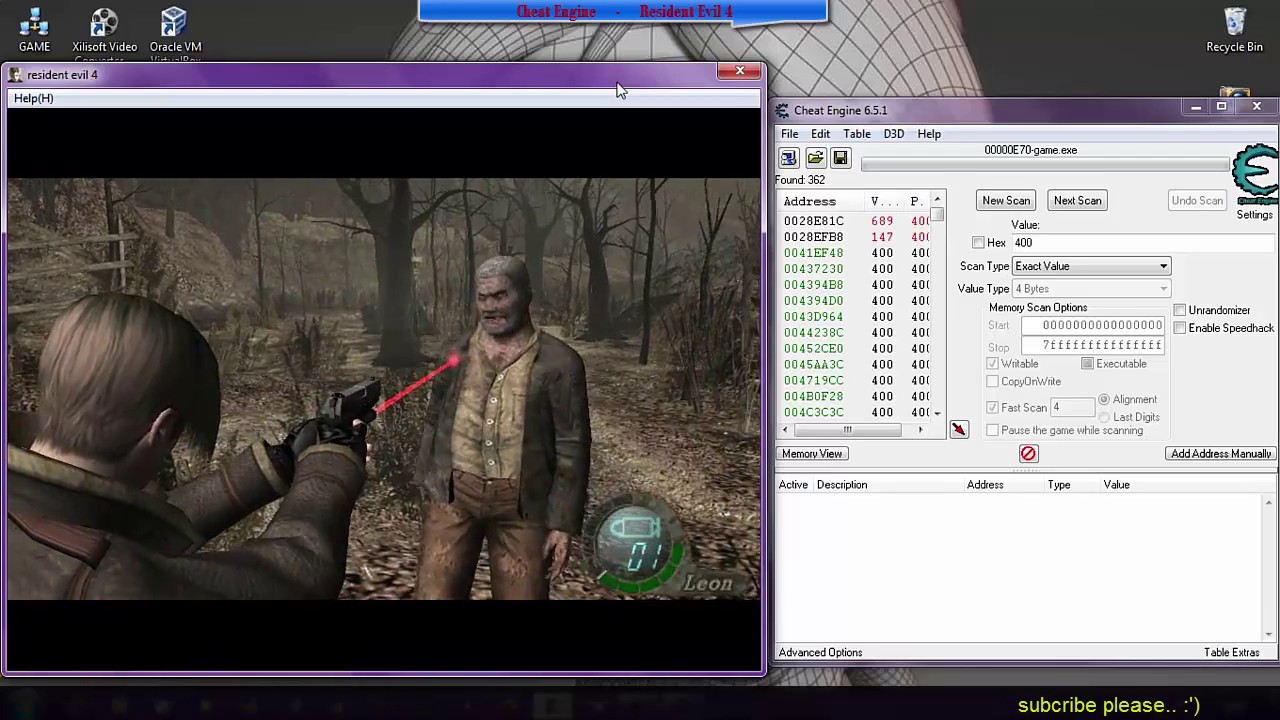The image size is (1280, 720).
Task: Click Add Address Manually button
Action: tap(1221, 454)
